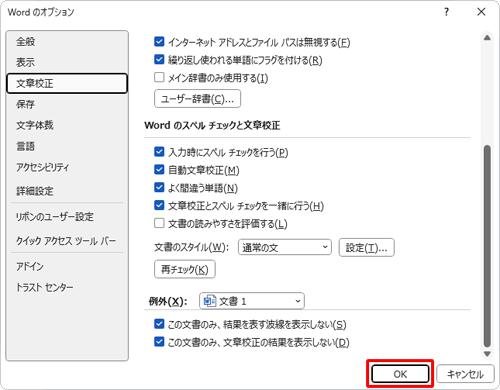
Task: Open the 文字体裁 category
Action: [x=67, y=125]
